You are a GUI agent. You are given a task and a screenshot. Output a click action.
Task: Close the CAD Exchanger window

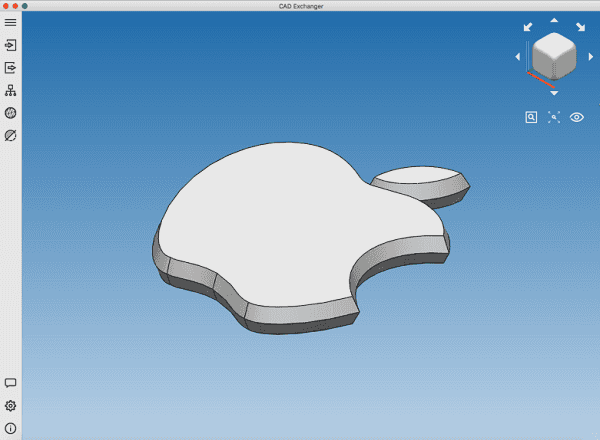click(6, 6)
